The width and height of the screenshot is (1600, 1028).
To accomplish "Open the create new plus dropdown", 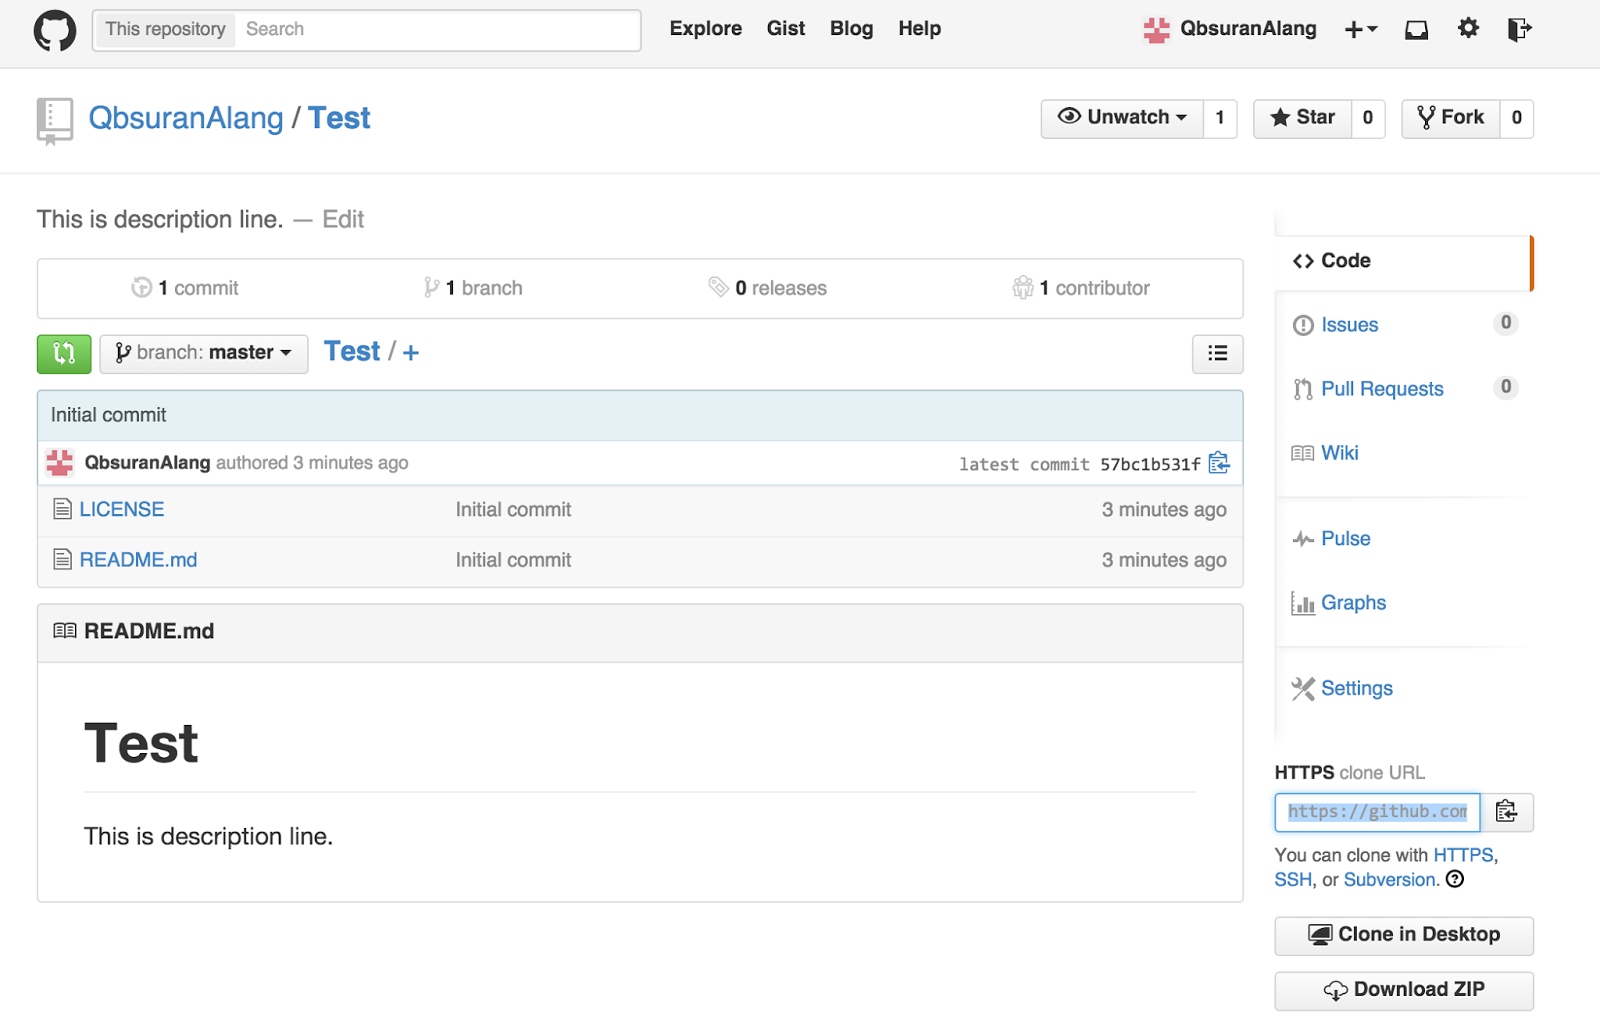I will coord(1360,30).
